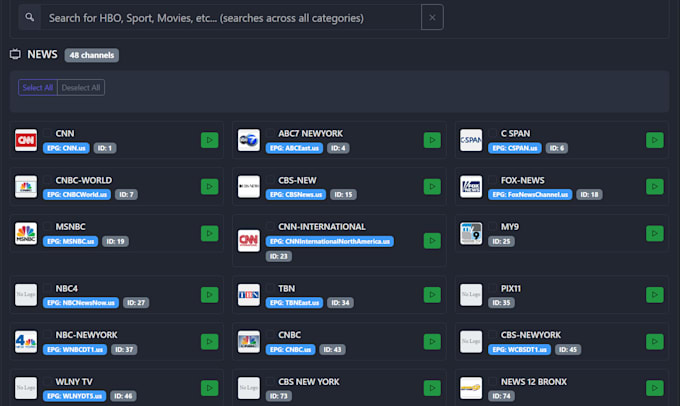
Task: Click the PIX11 No Logo placeholder
Action: pos(471,295)
